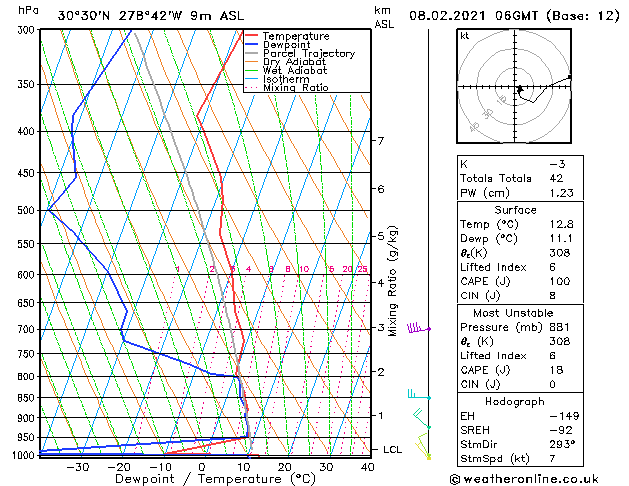The image size is (629, 486).
Task: Select the Wet Adiabat legend entry
Action: click(295, 71)
